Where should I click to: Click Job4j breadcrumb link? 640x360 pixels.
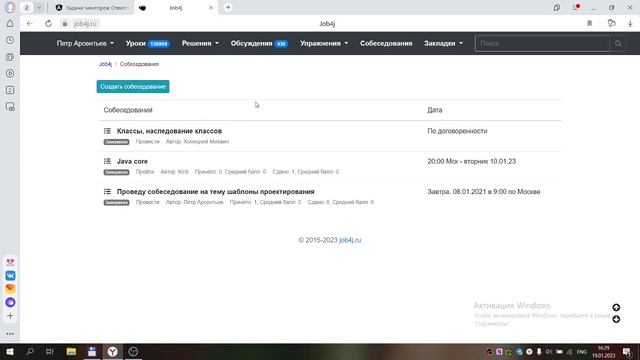click(x=105, y=64)
